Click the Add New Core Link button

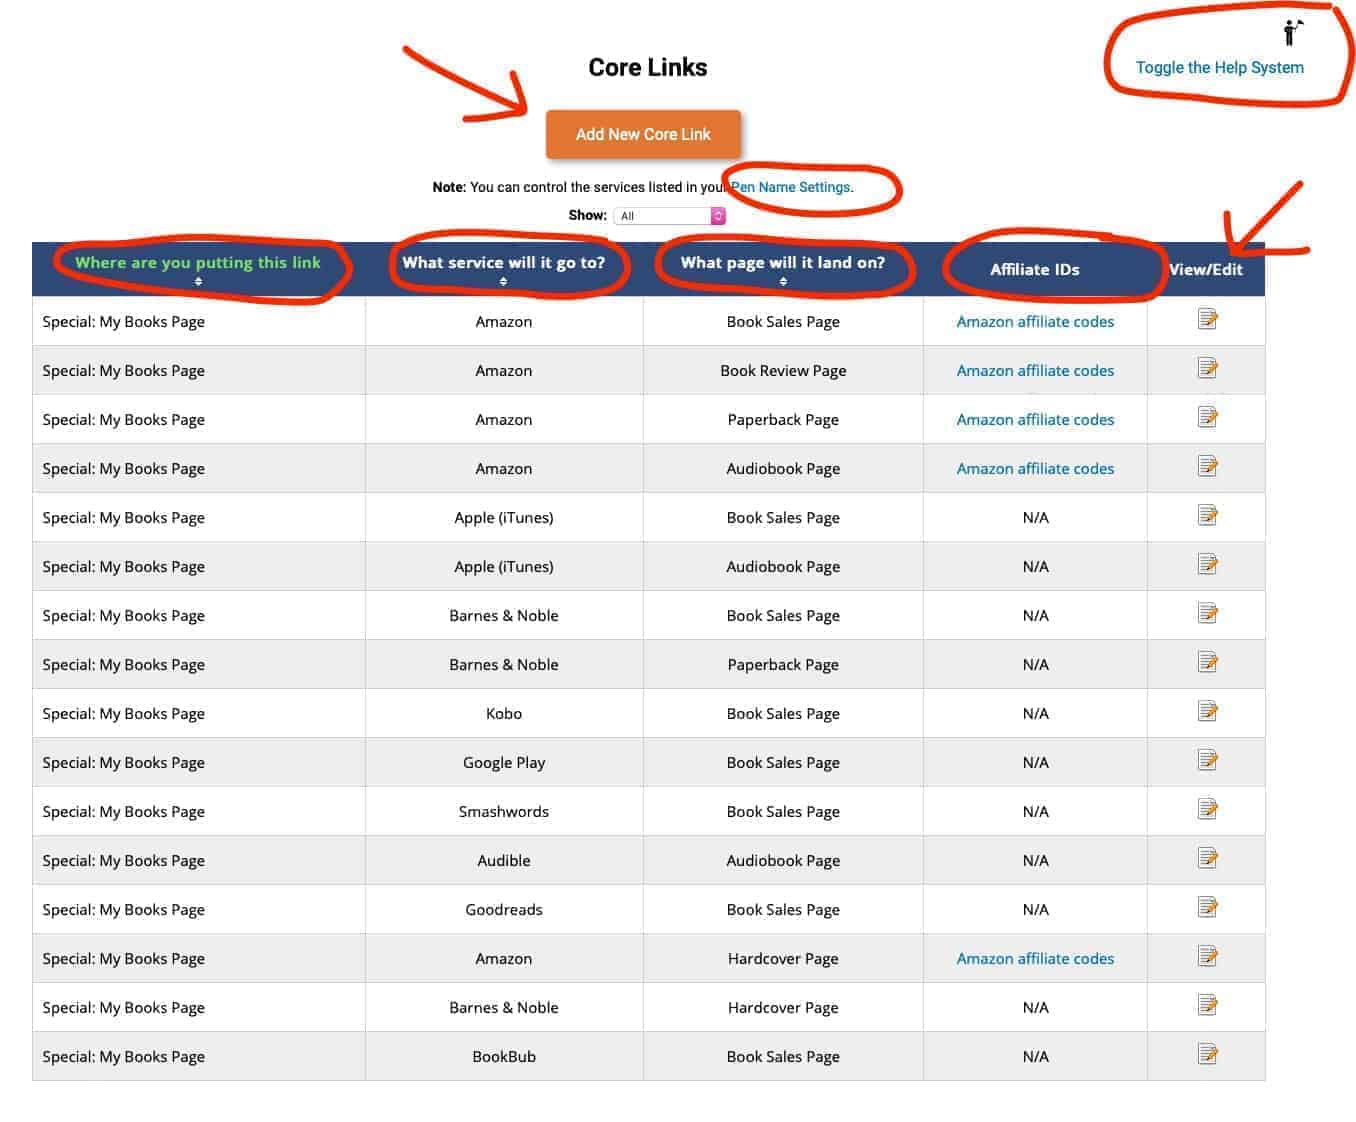pyautogui.click(x=643, y=134)
